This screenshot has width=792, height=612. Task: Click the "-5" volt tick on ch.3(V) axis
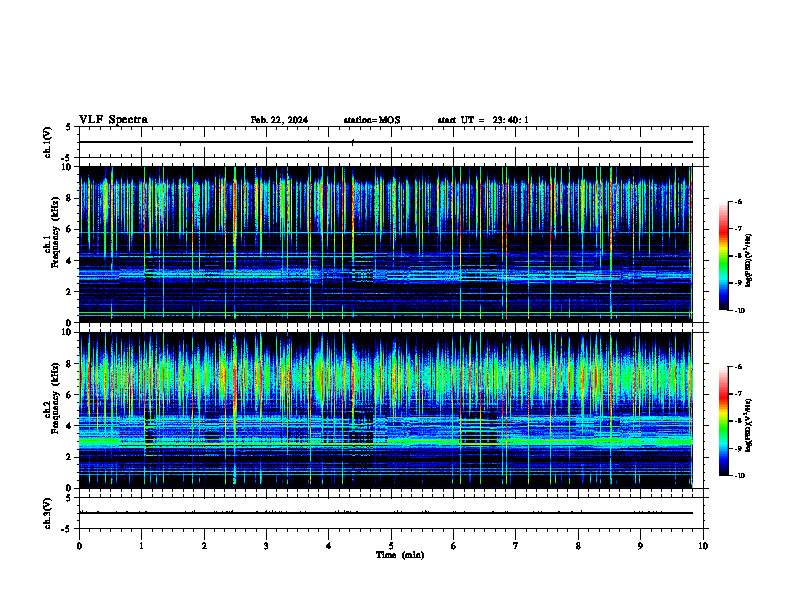66,529
